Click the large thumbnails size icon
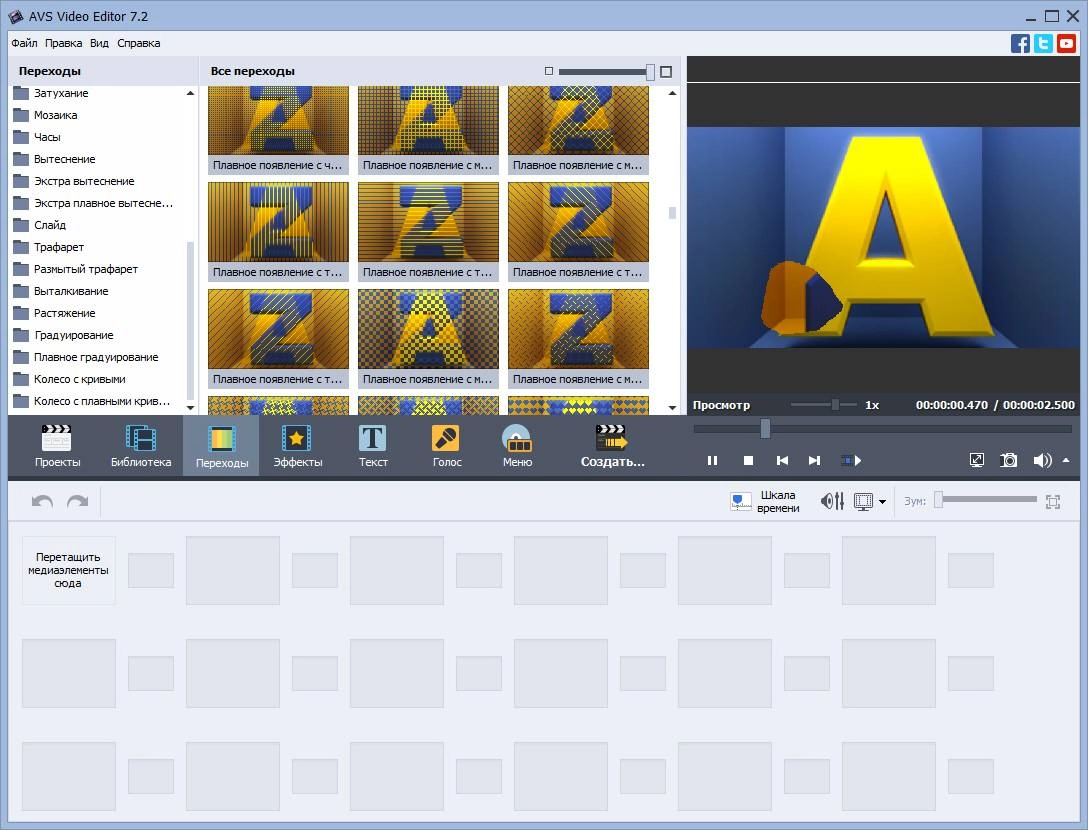 tap(666, 71)
